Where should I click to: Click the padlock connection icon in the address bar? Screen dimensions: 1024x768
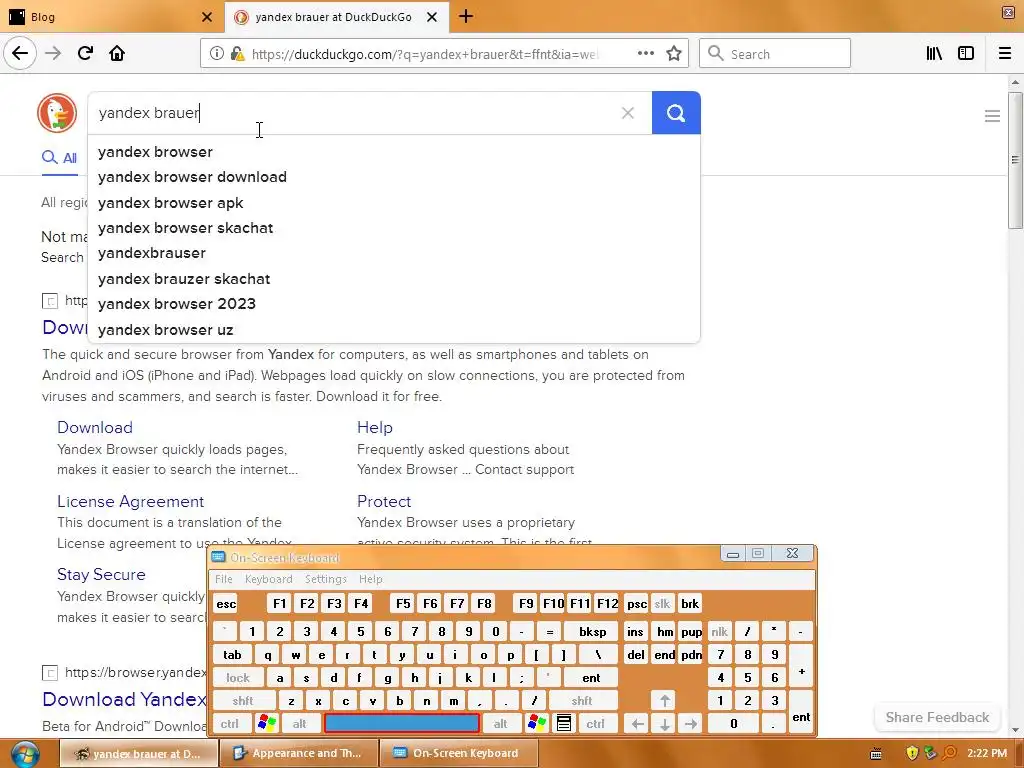(237, 54)
